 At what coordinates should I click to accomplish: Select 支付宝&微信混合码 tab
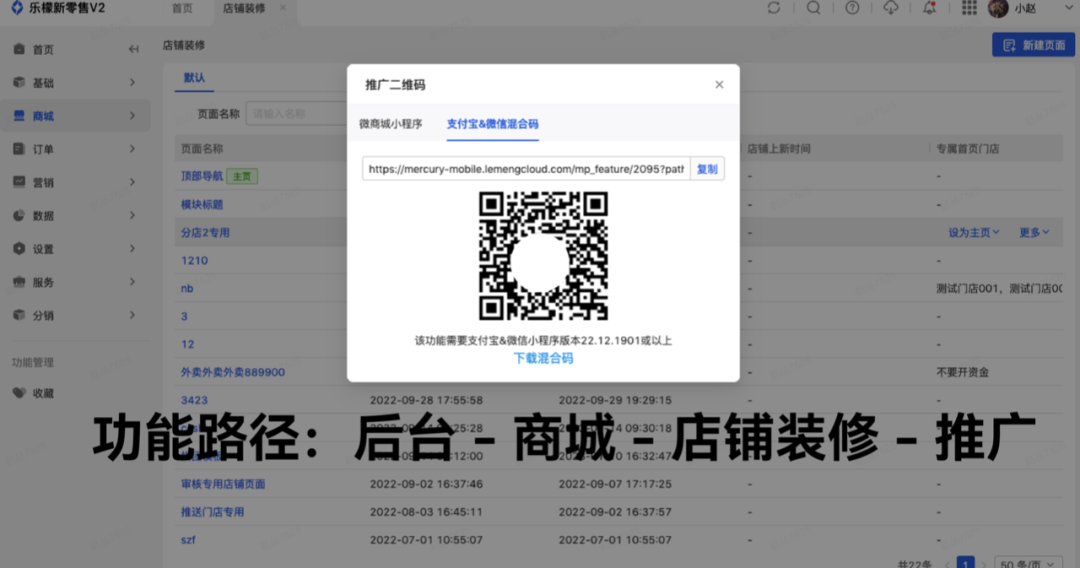(x=492, y=124)
